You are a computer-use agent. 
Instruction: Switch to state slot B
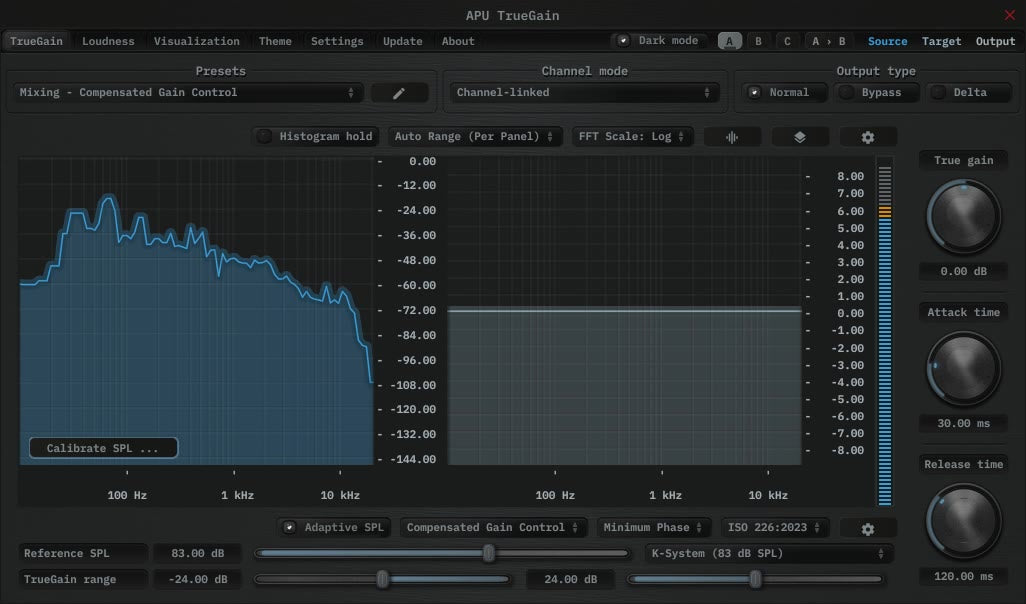[758, 41]
